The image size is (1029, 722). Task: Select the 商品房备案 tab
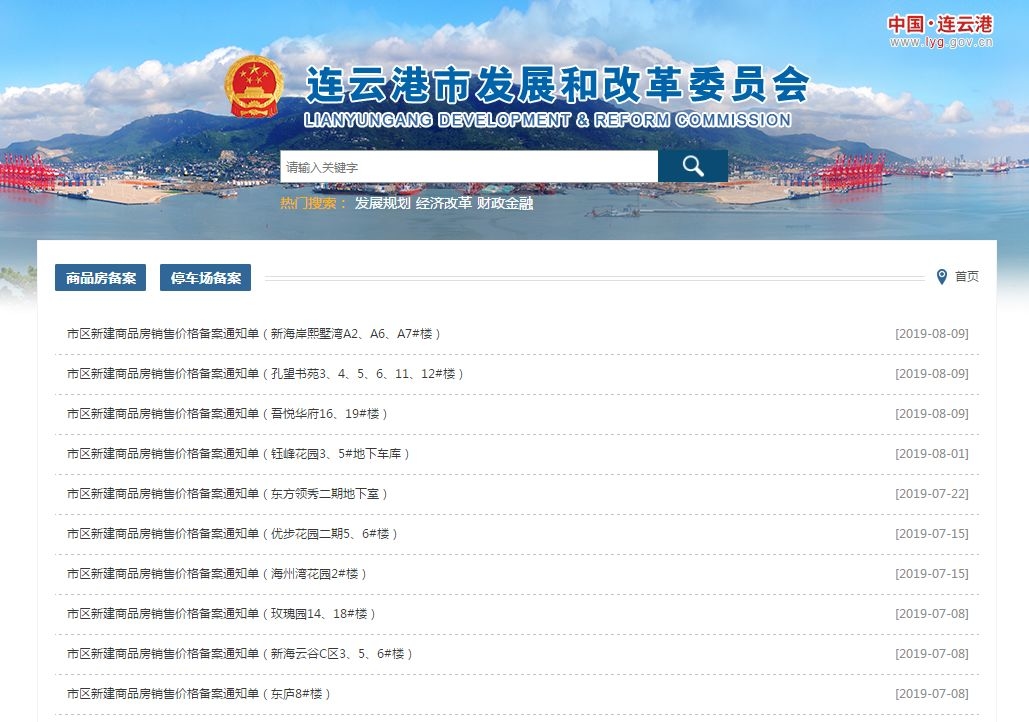click(100, 278)
